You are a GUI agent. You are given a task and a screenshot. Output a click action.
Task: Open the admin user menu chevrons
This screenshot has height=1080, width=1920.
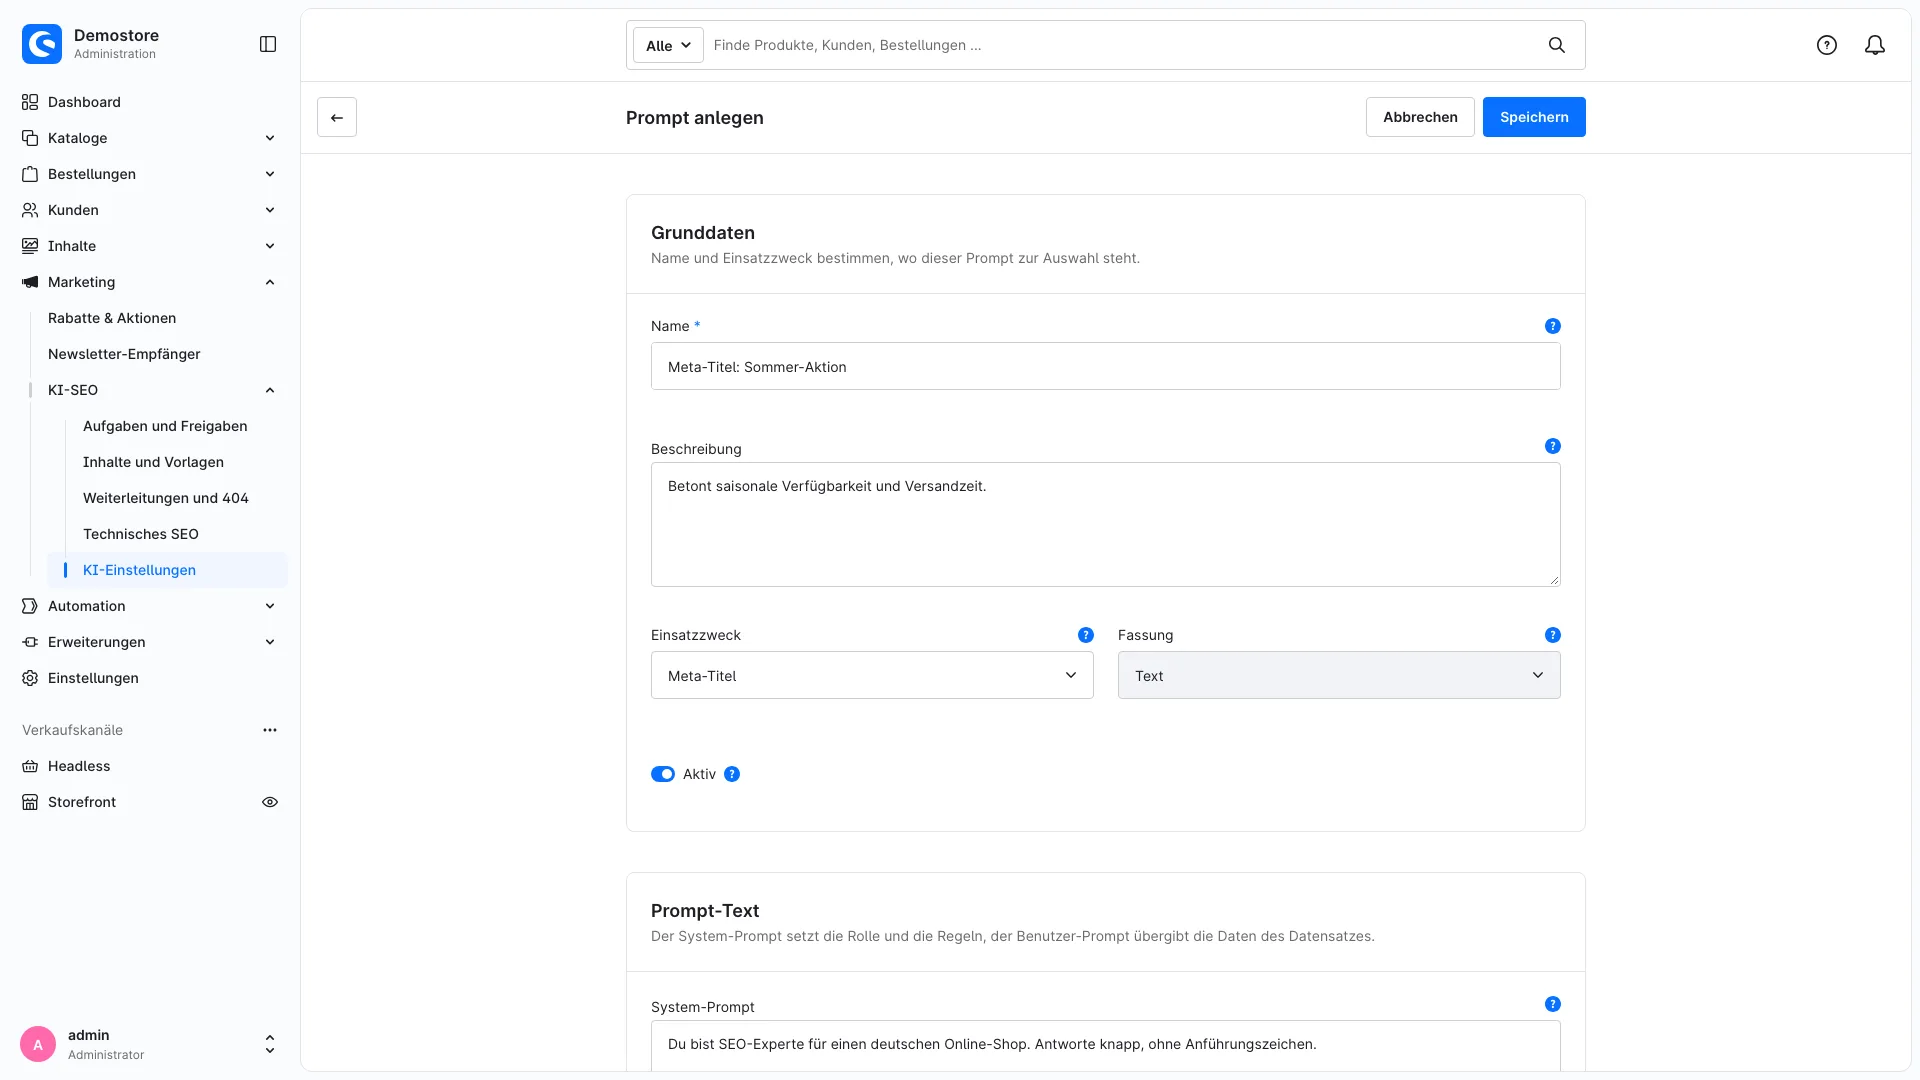tap(270, 1044)
